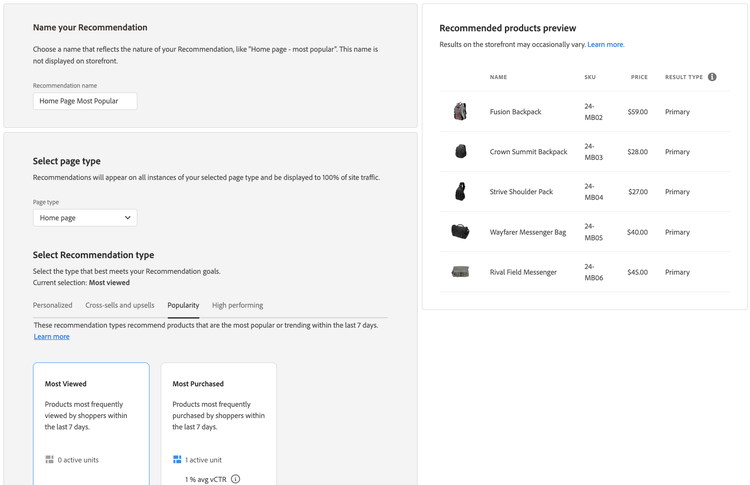Click the Page type dropdown chevron arrow

127,217
